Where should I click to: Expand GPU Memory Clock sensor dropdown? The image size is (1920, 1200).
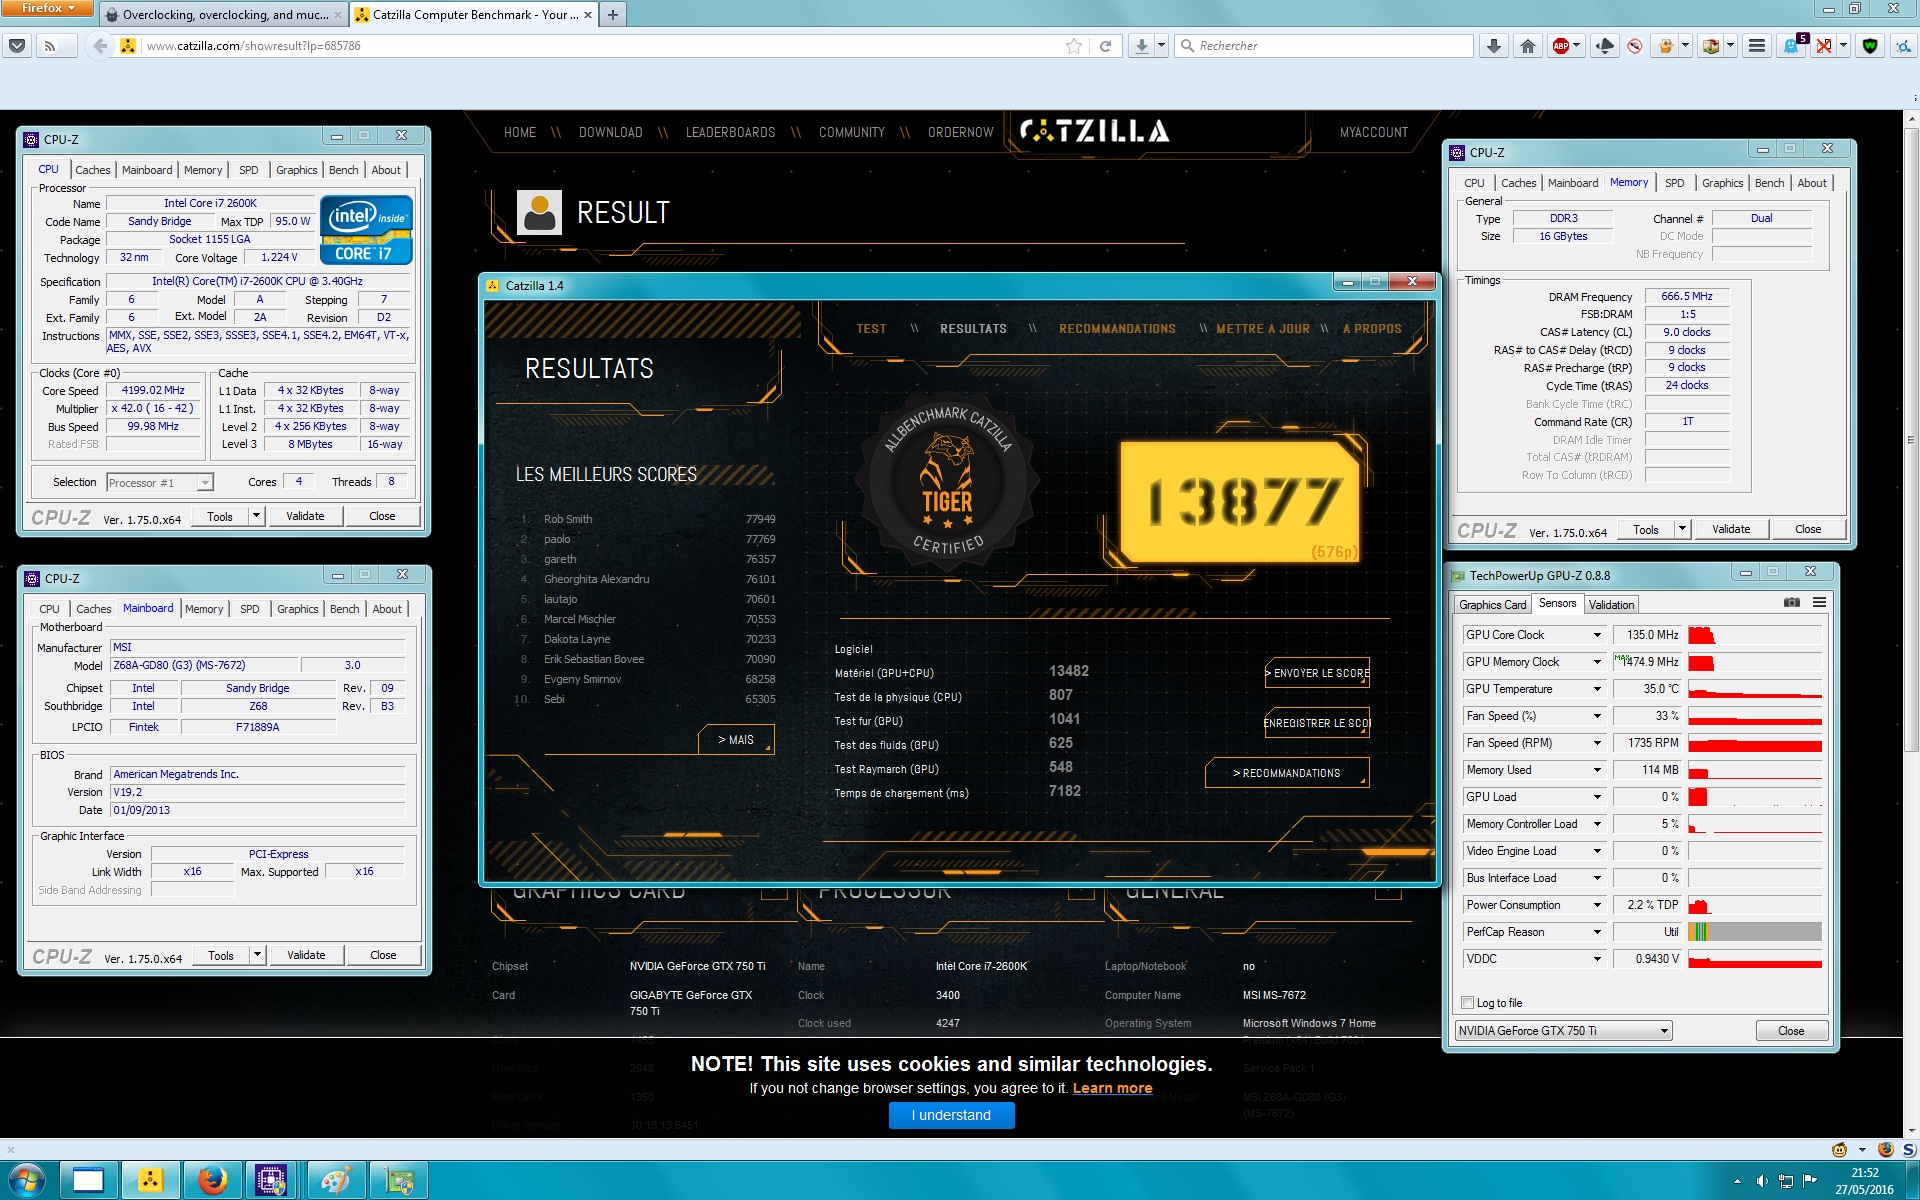click(x=1597, y=662)
